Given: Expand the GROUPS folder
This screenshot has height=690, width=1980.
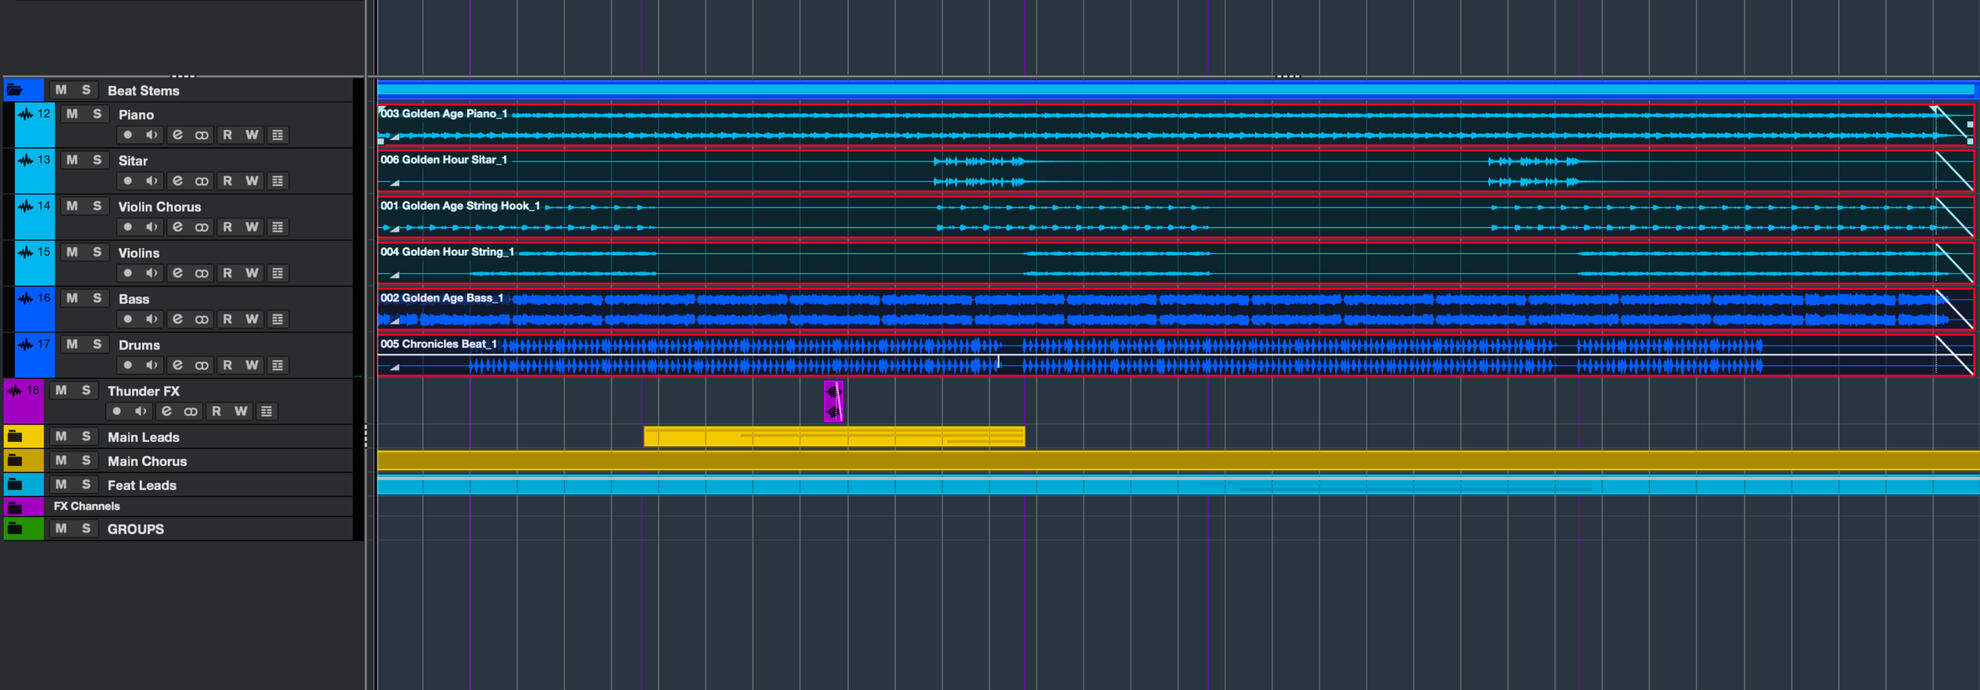Looking at the screenshot, I should [x=15, y=528].
